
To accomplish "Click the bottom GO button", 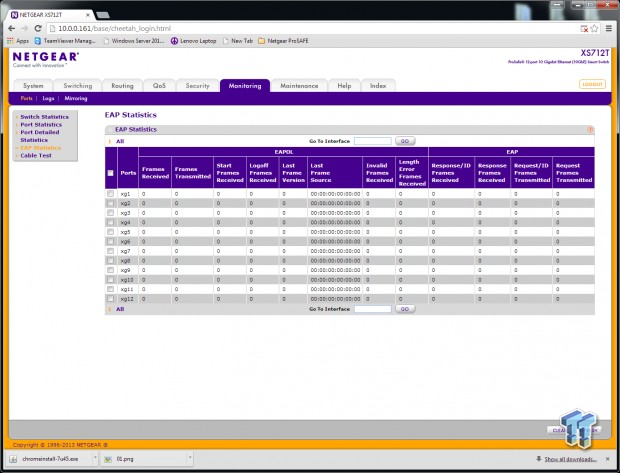I will point(405,309).
